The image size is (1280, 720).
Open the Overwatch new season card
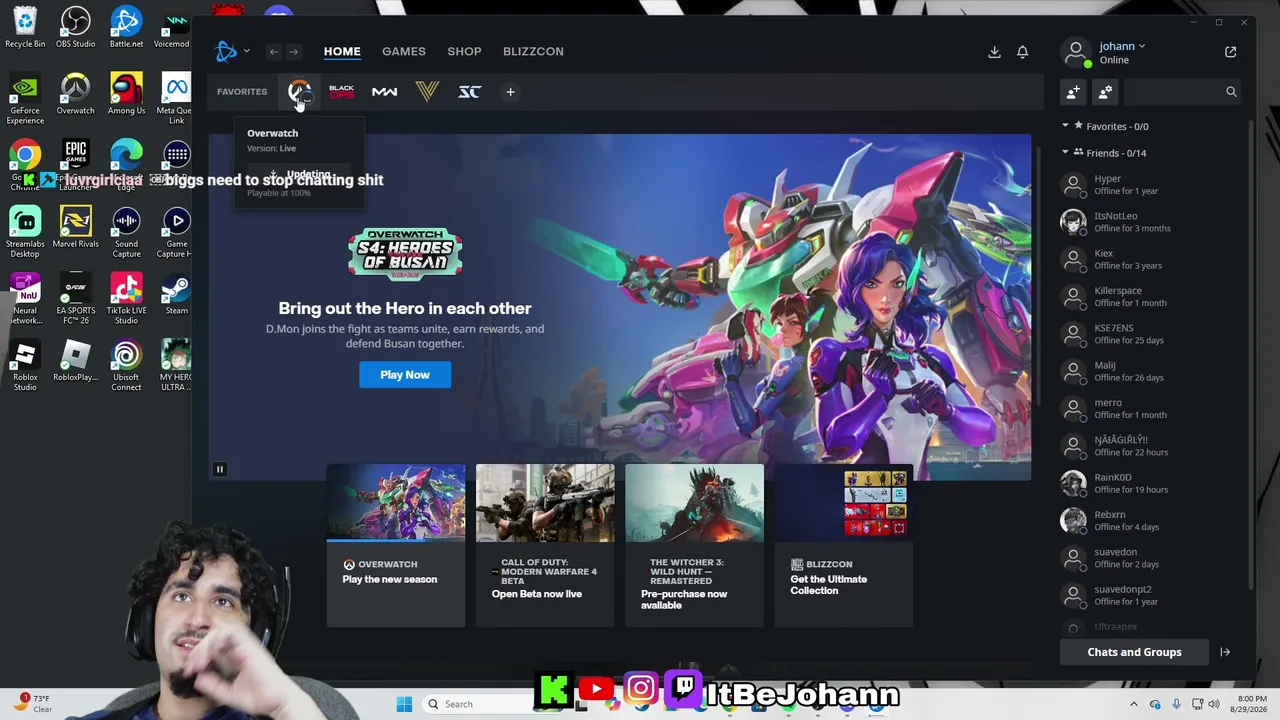coord(396,545)
